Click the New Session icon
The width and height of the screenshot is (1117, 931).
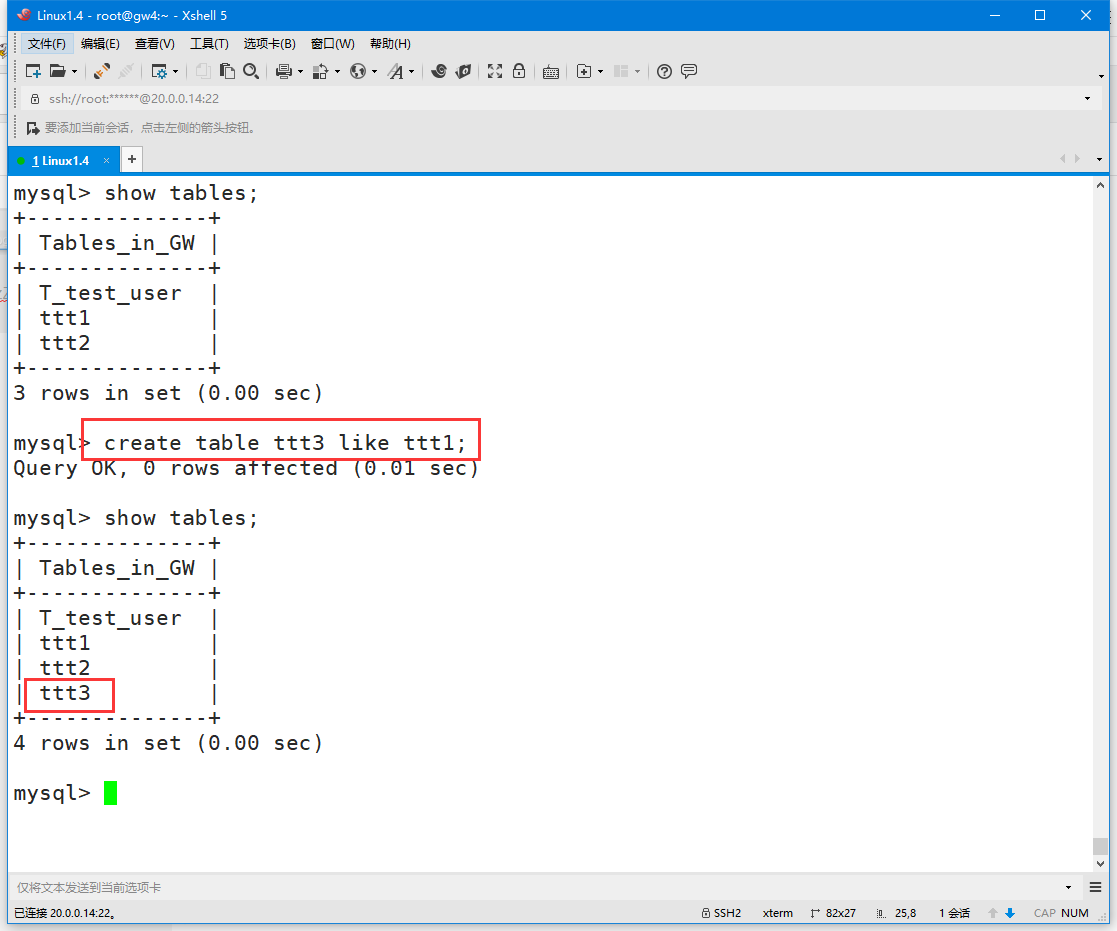[x=33, y=71]
